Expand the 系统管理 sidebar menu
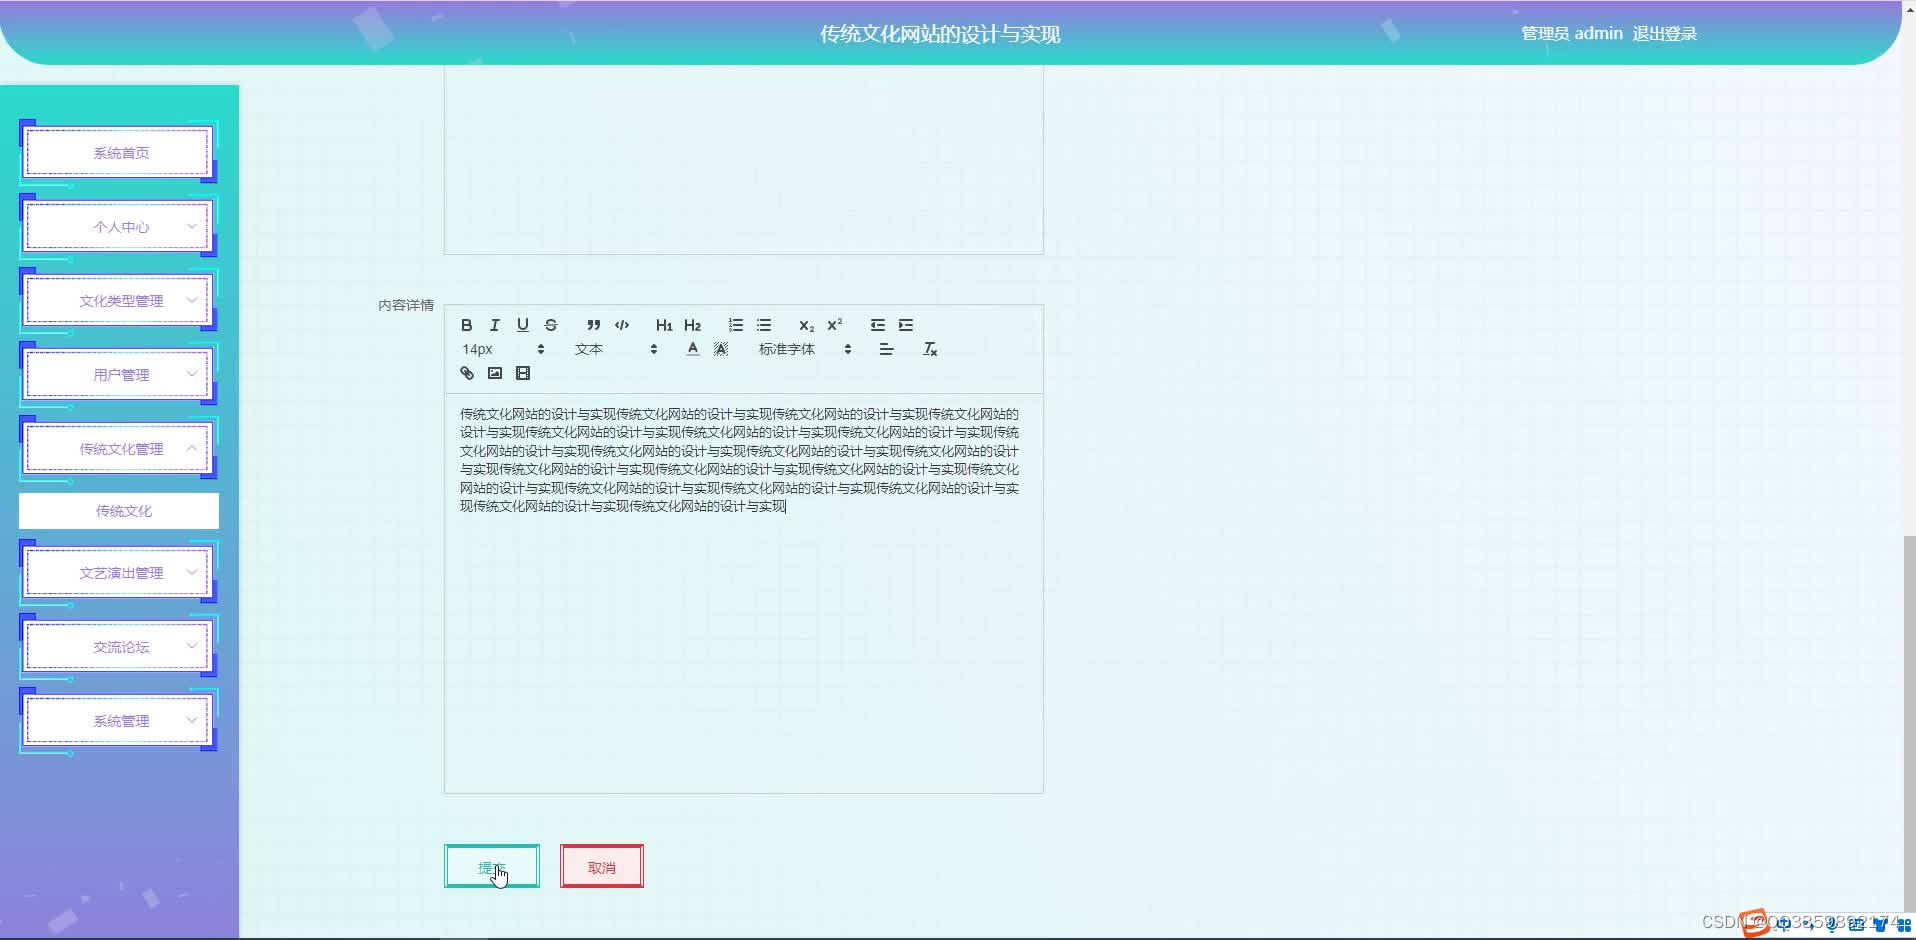 pyautogui.click(x=119, y=721)
